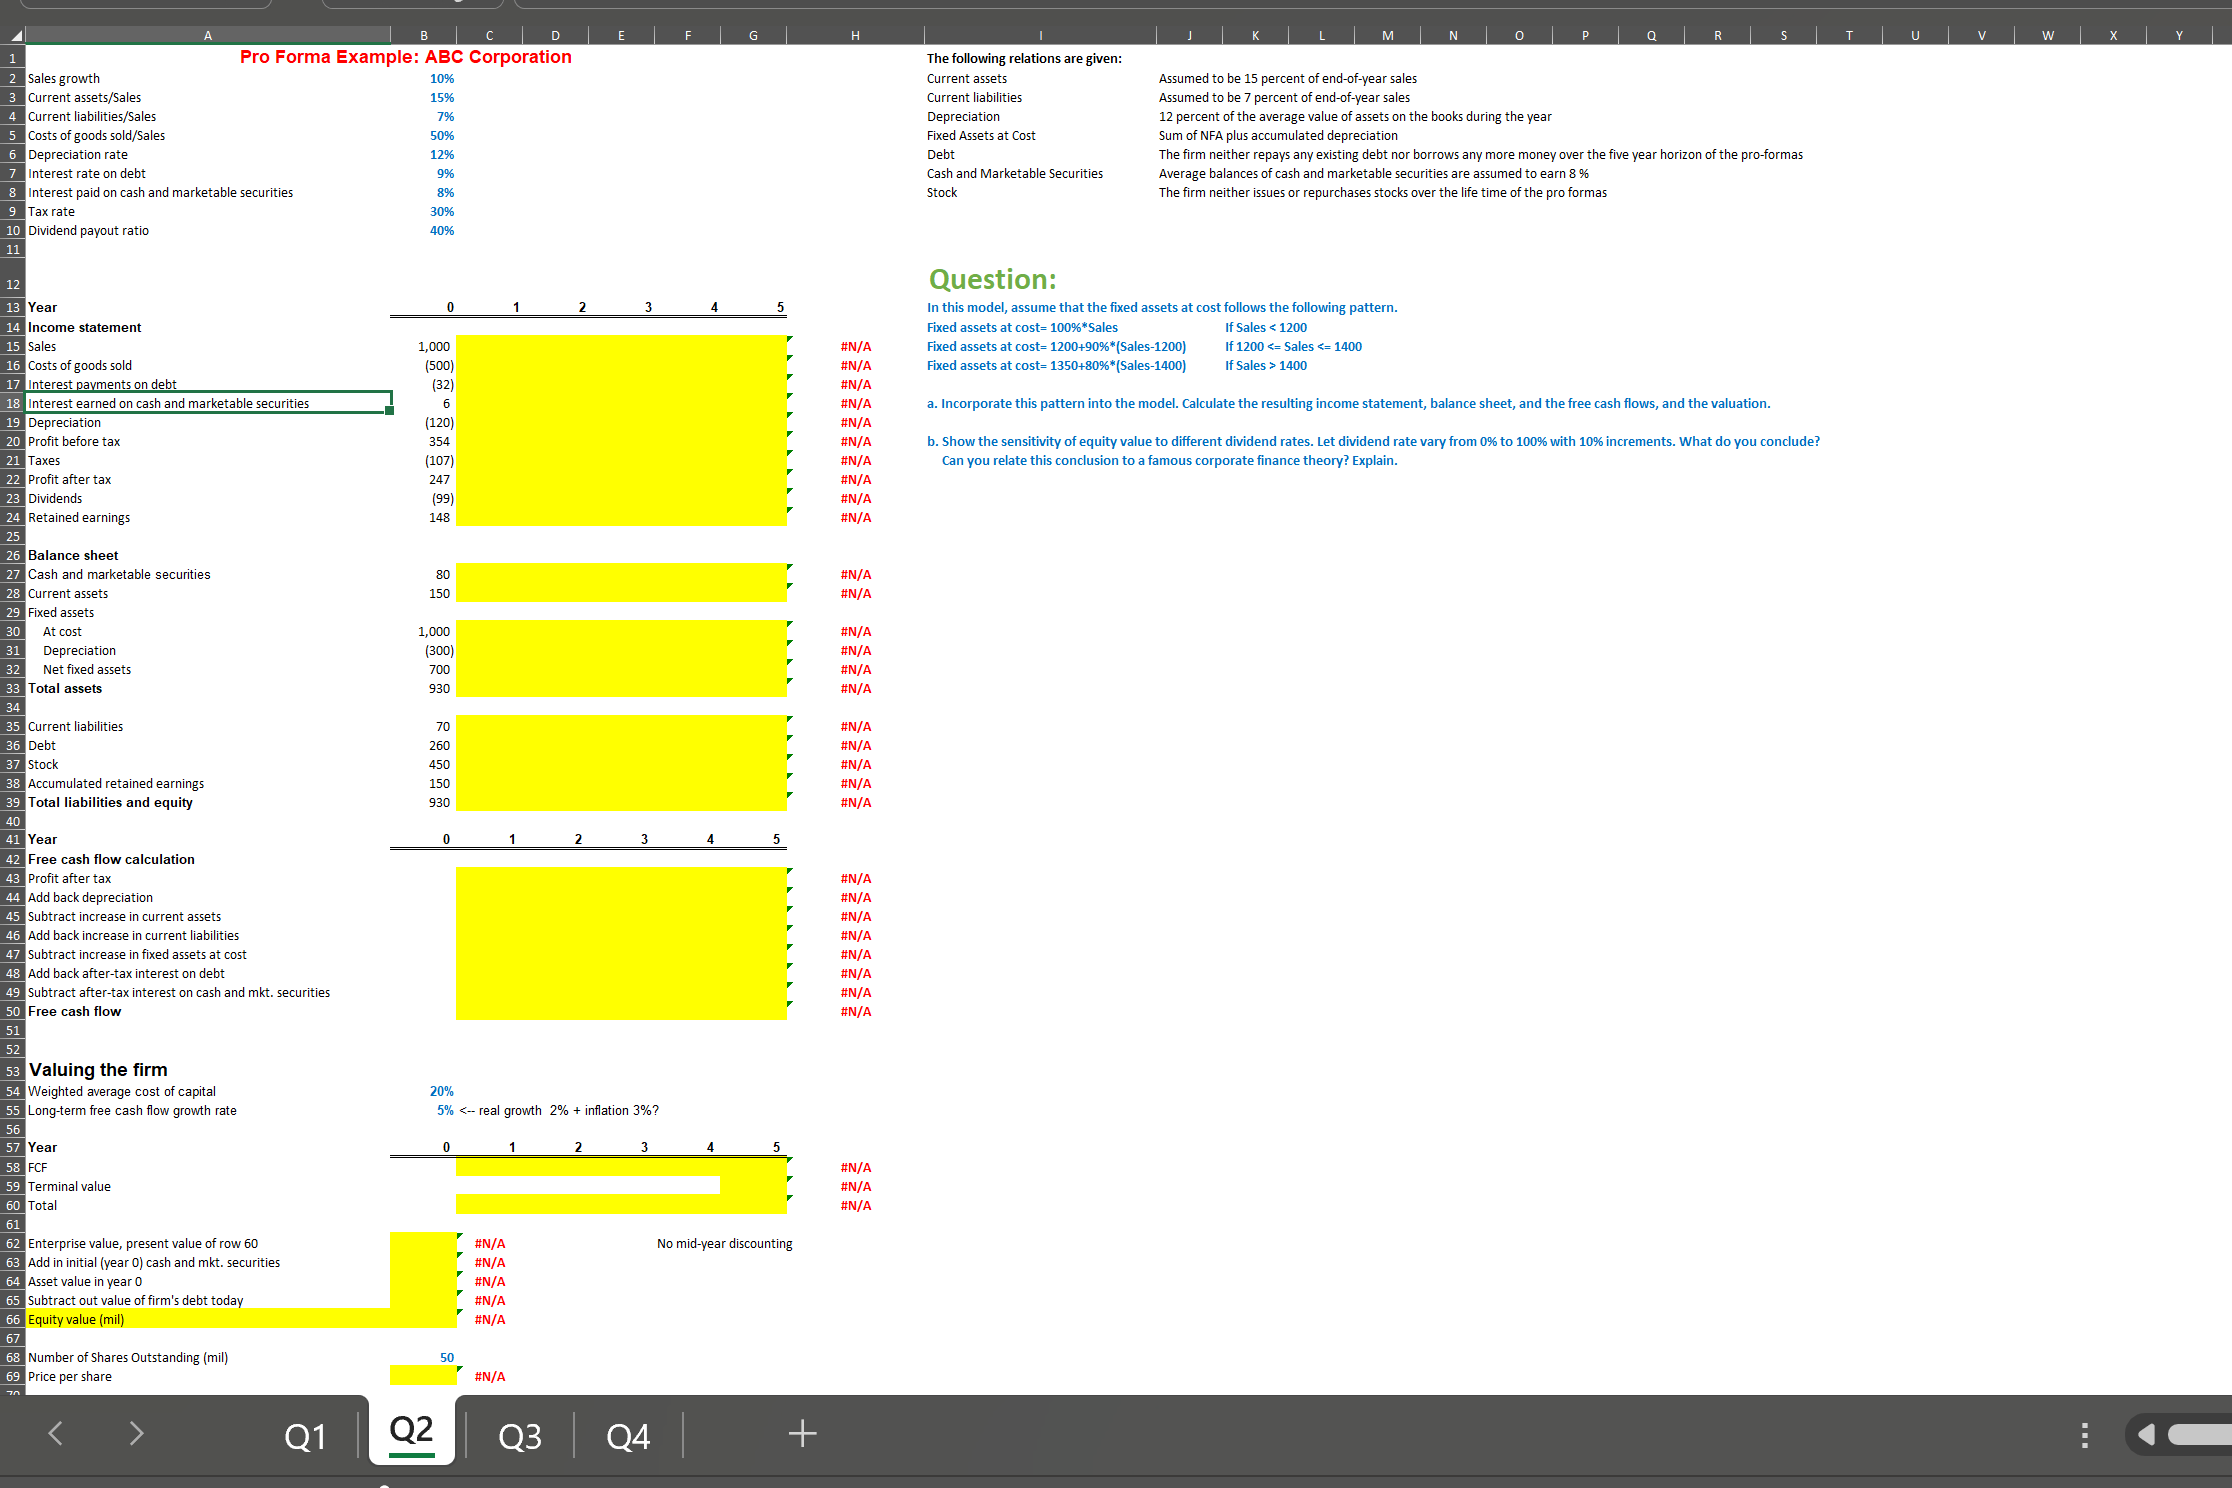Viewport: 2232px width, 1488px height.
Task: Click the 'The following relations are given:' text
Action: coord(1024,58)
